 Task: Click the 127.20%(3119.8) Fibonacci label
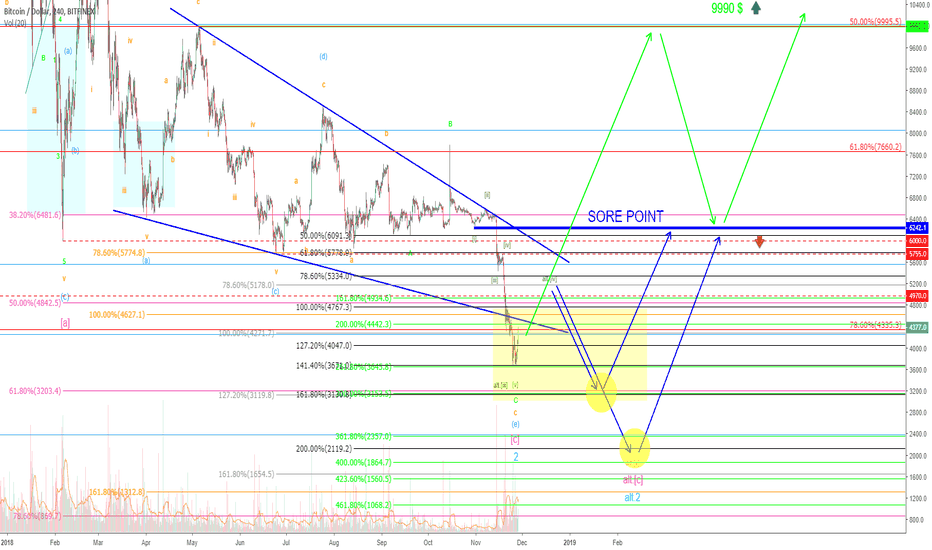(246, 394)
